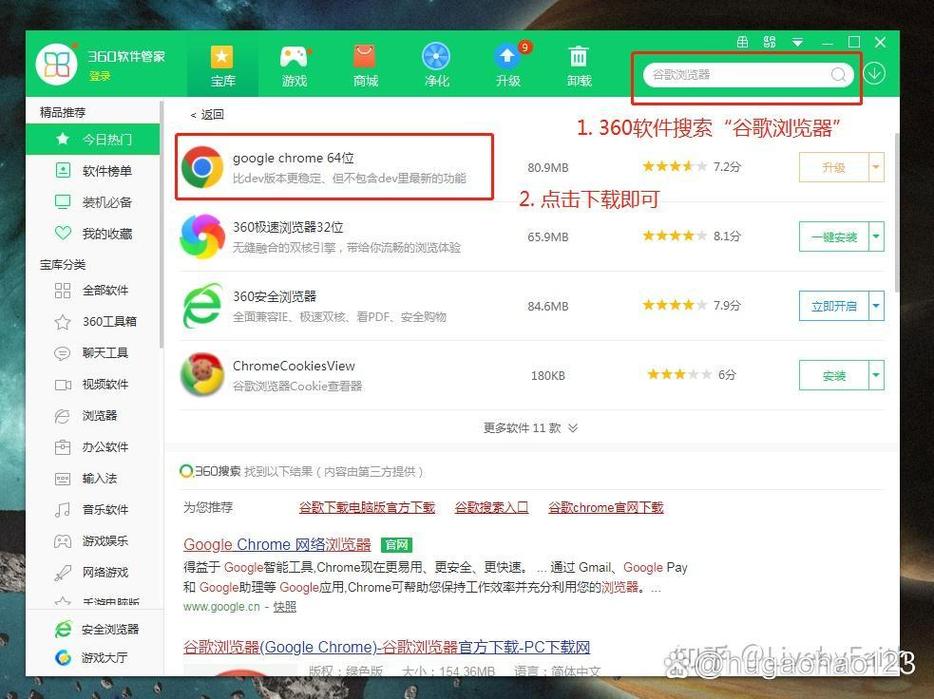Image resolution: width=934 pixels, height=699 pixels.
Task: Click the search magnifier icon
Action: tap(838, 75)
